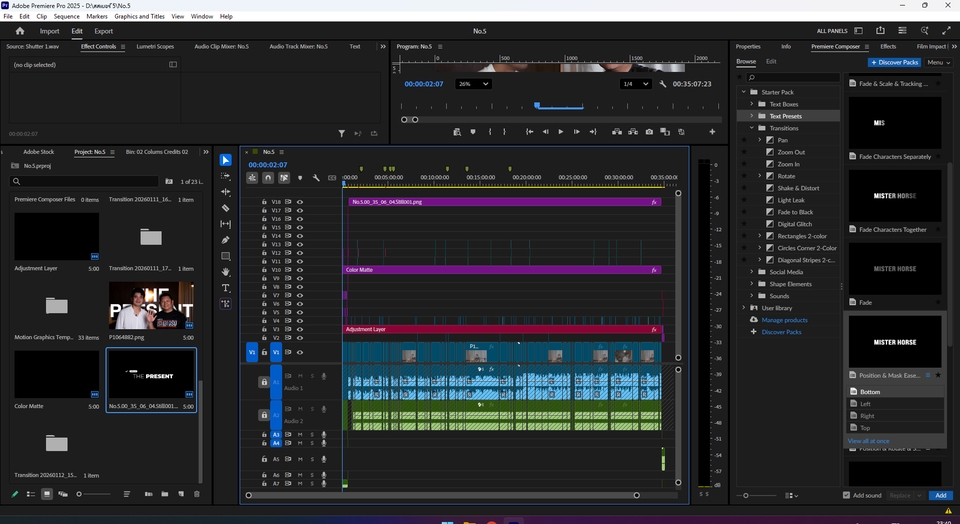Toggle the V3 track eye icon
960x524 pixels.
pos(300,329)
